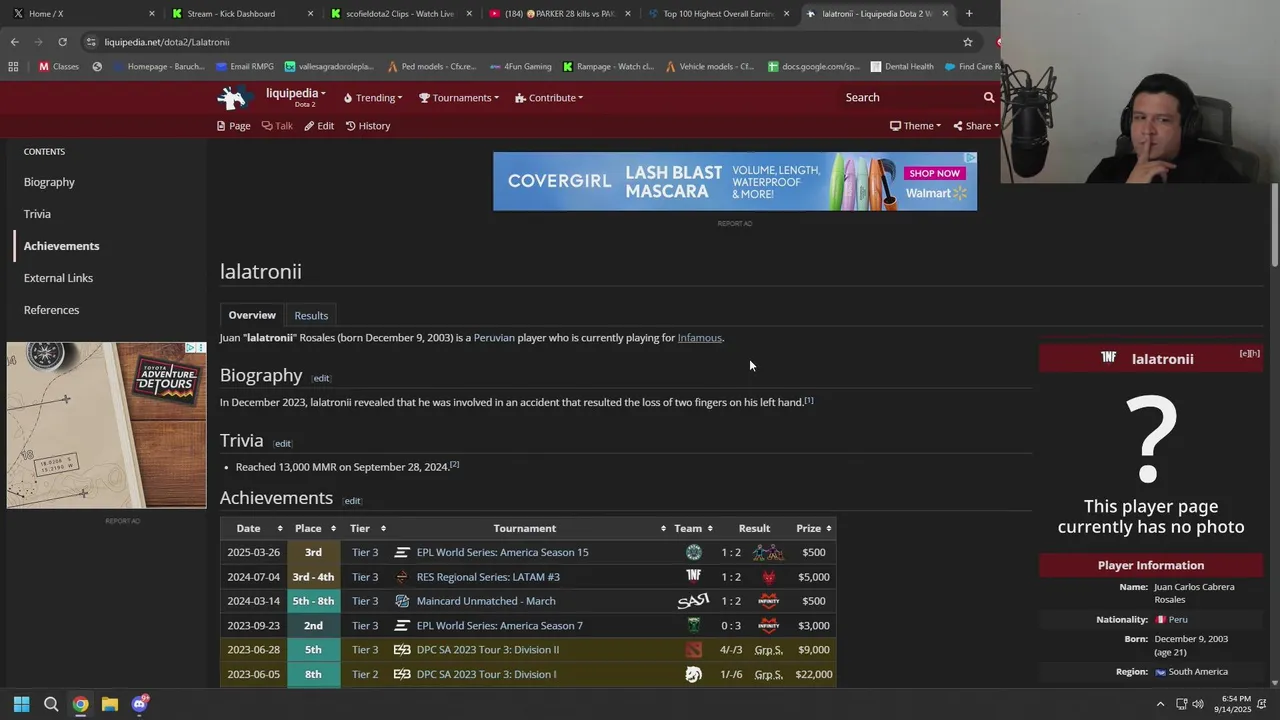Open DPC SA 2023 Tour 3: Division I link
The height and width of the screenshot is (720, 1280).
point(486,675)
